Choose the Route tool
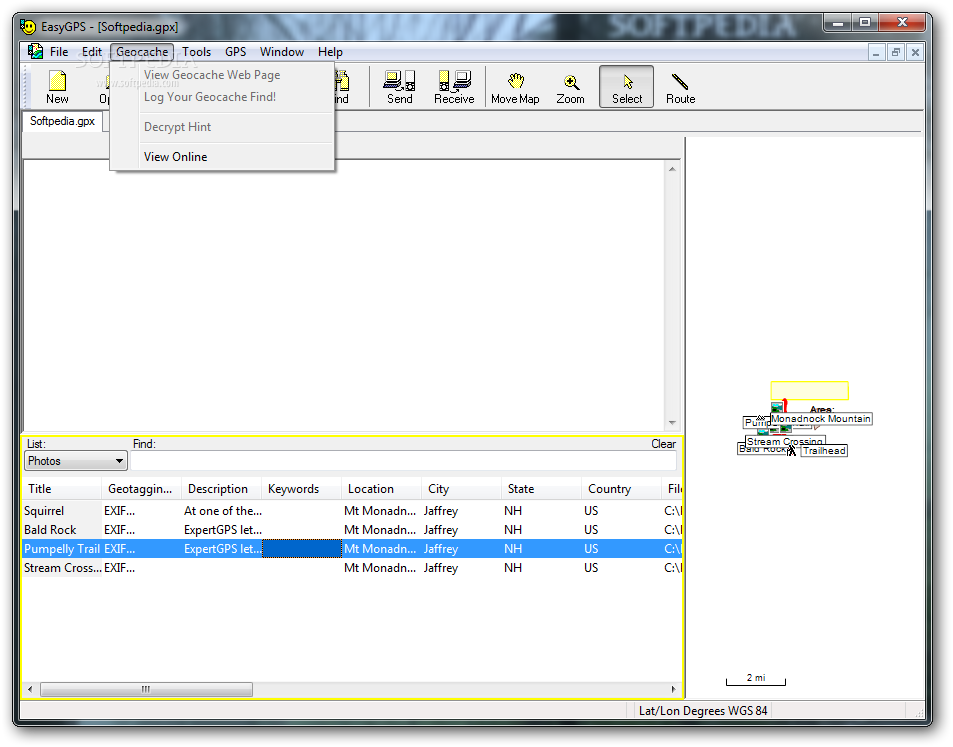Viewport: 953px width, 747px height. [680, 87]
